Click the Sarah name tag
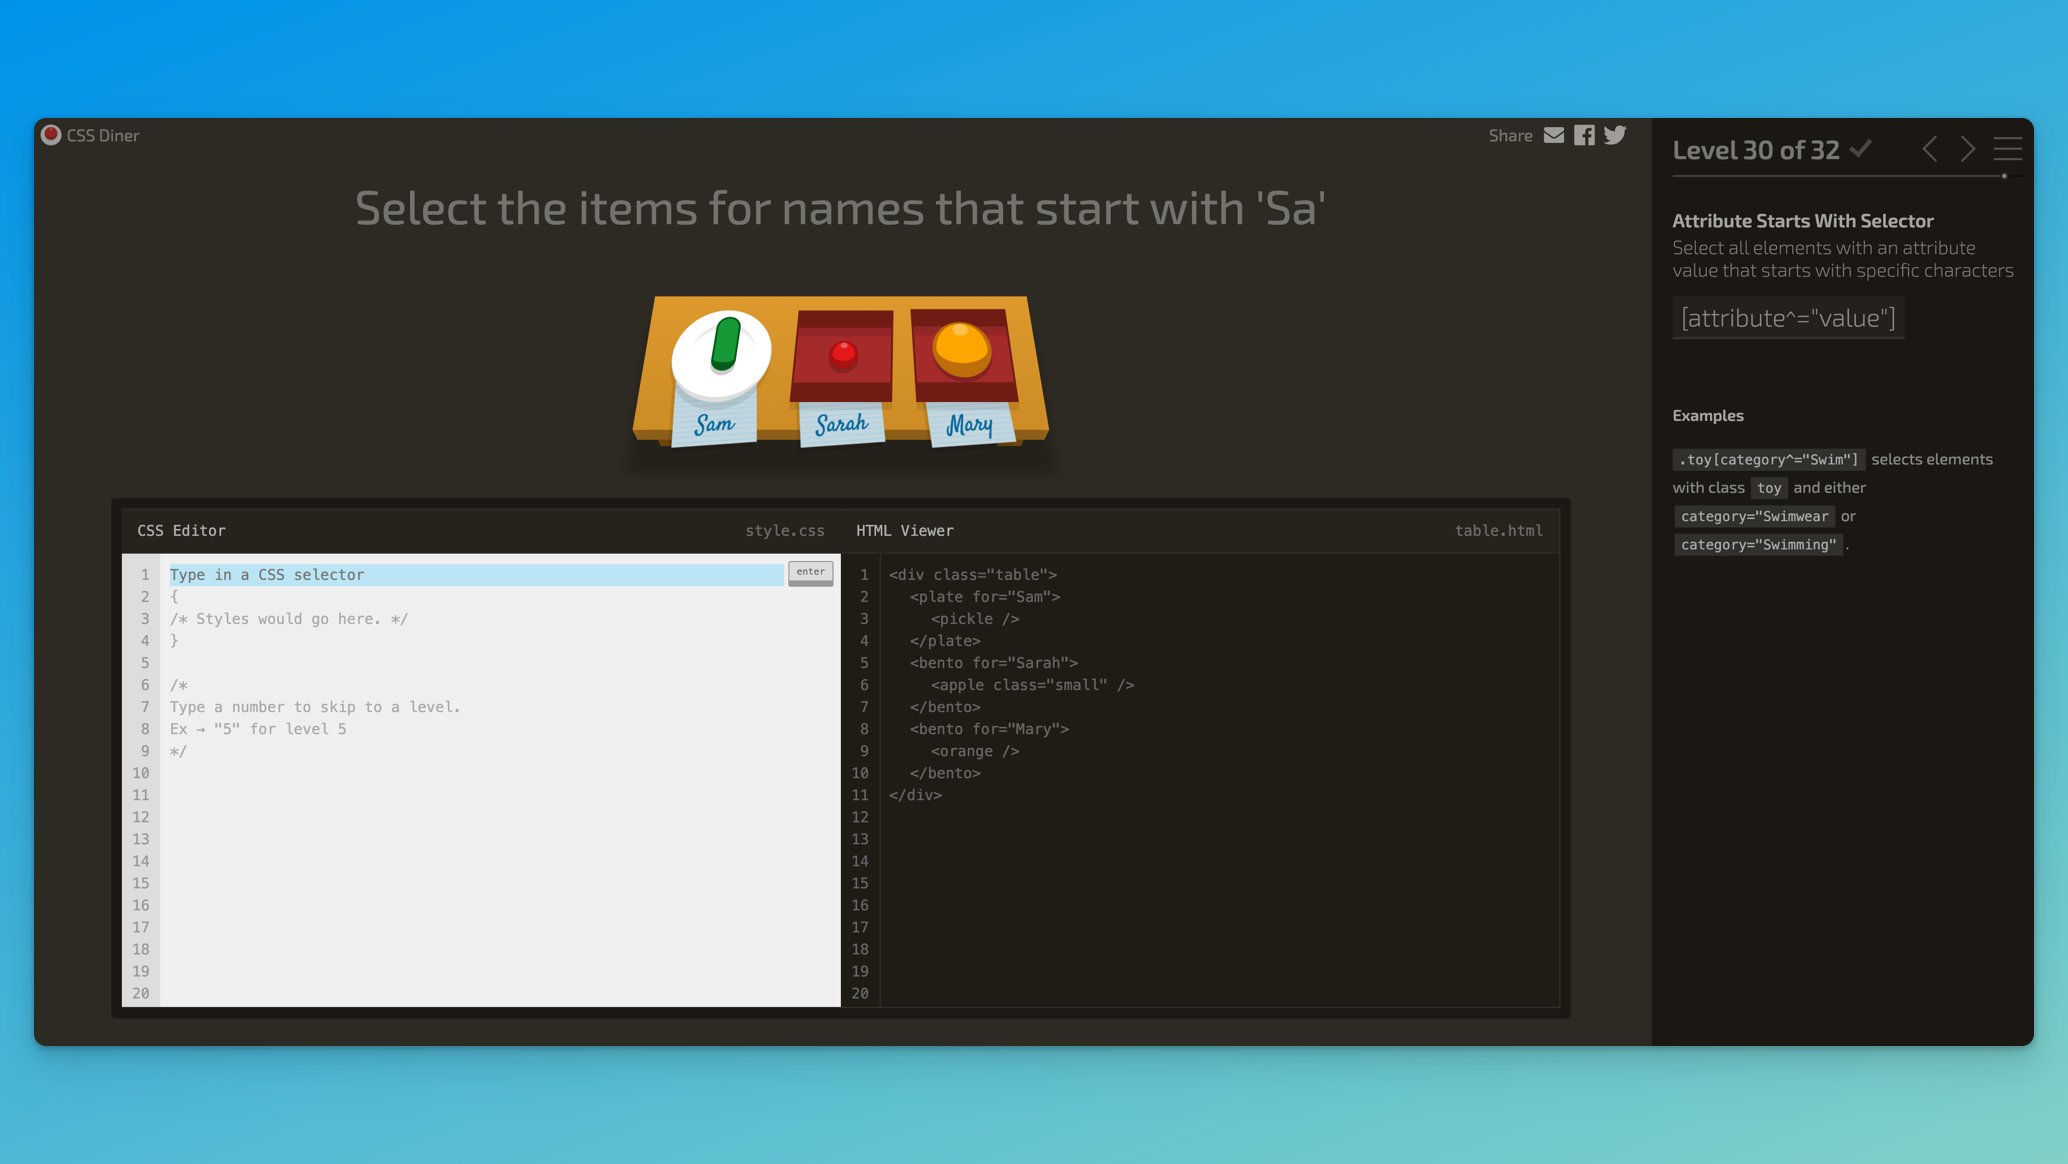 tap(842, 425)
